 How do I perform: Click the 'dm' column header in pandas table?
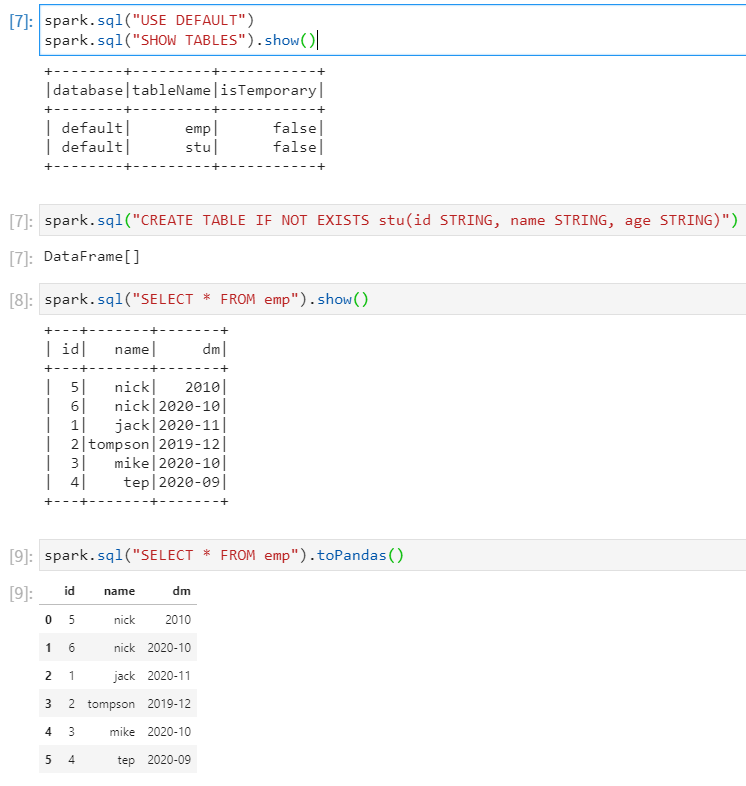coord(181,591)
